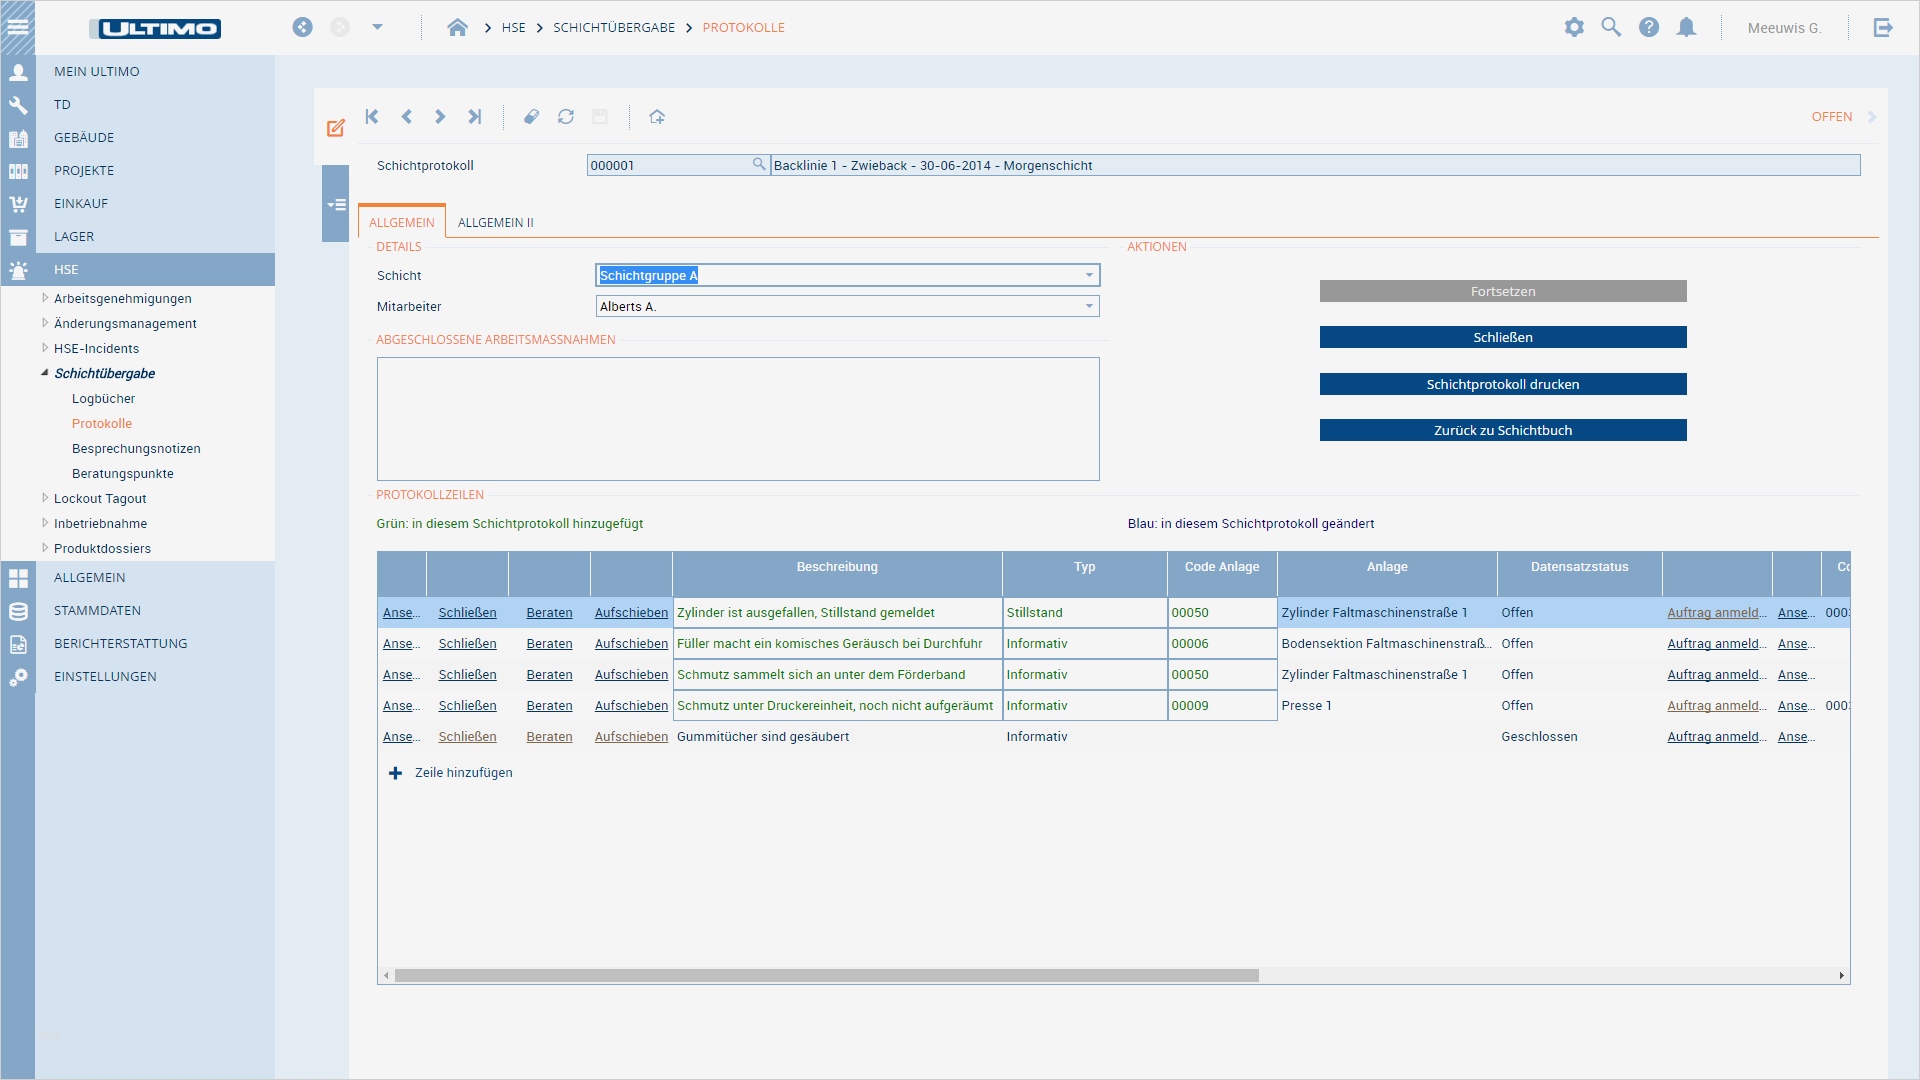Open the Einkauf menu section
1920x1080 pixels.
(81, 203)
